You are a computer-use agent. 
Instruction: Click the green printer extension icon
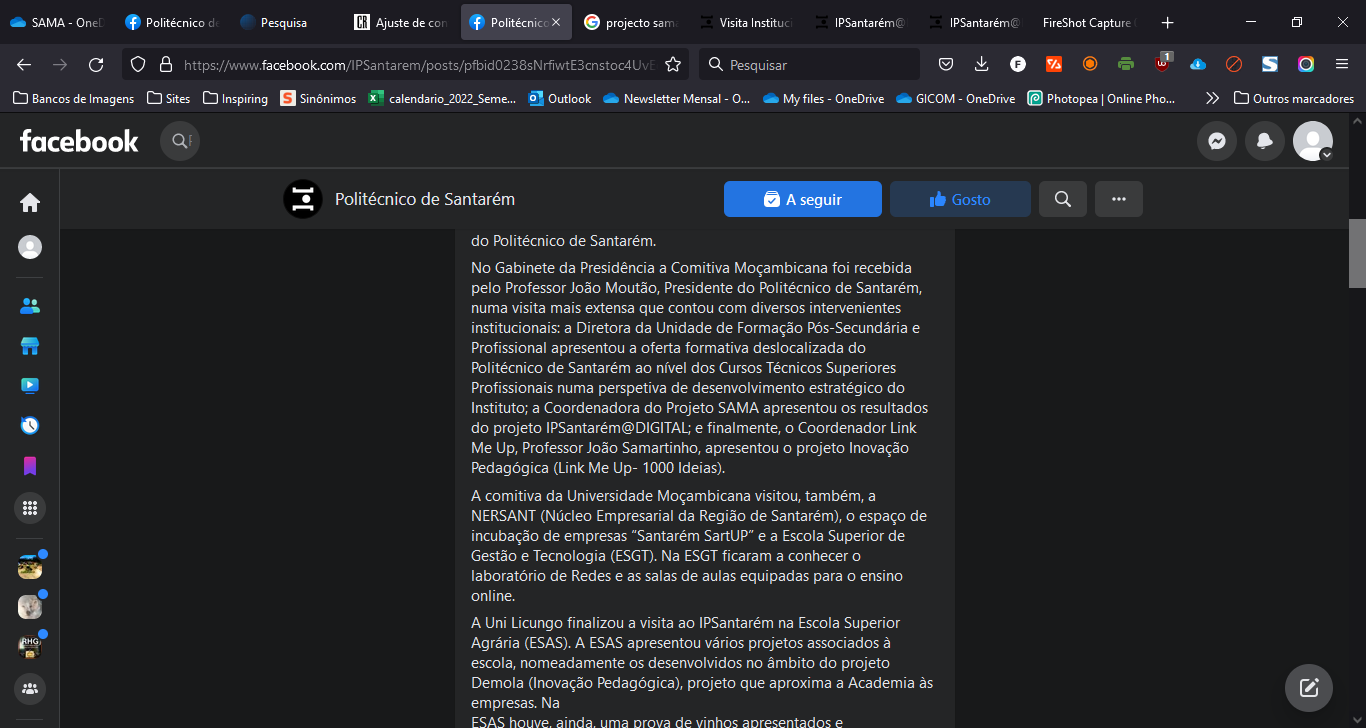coord(1126,64)
